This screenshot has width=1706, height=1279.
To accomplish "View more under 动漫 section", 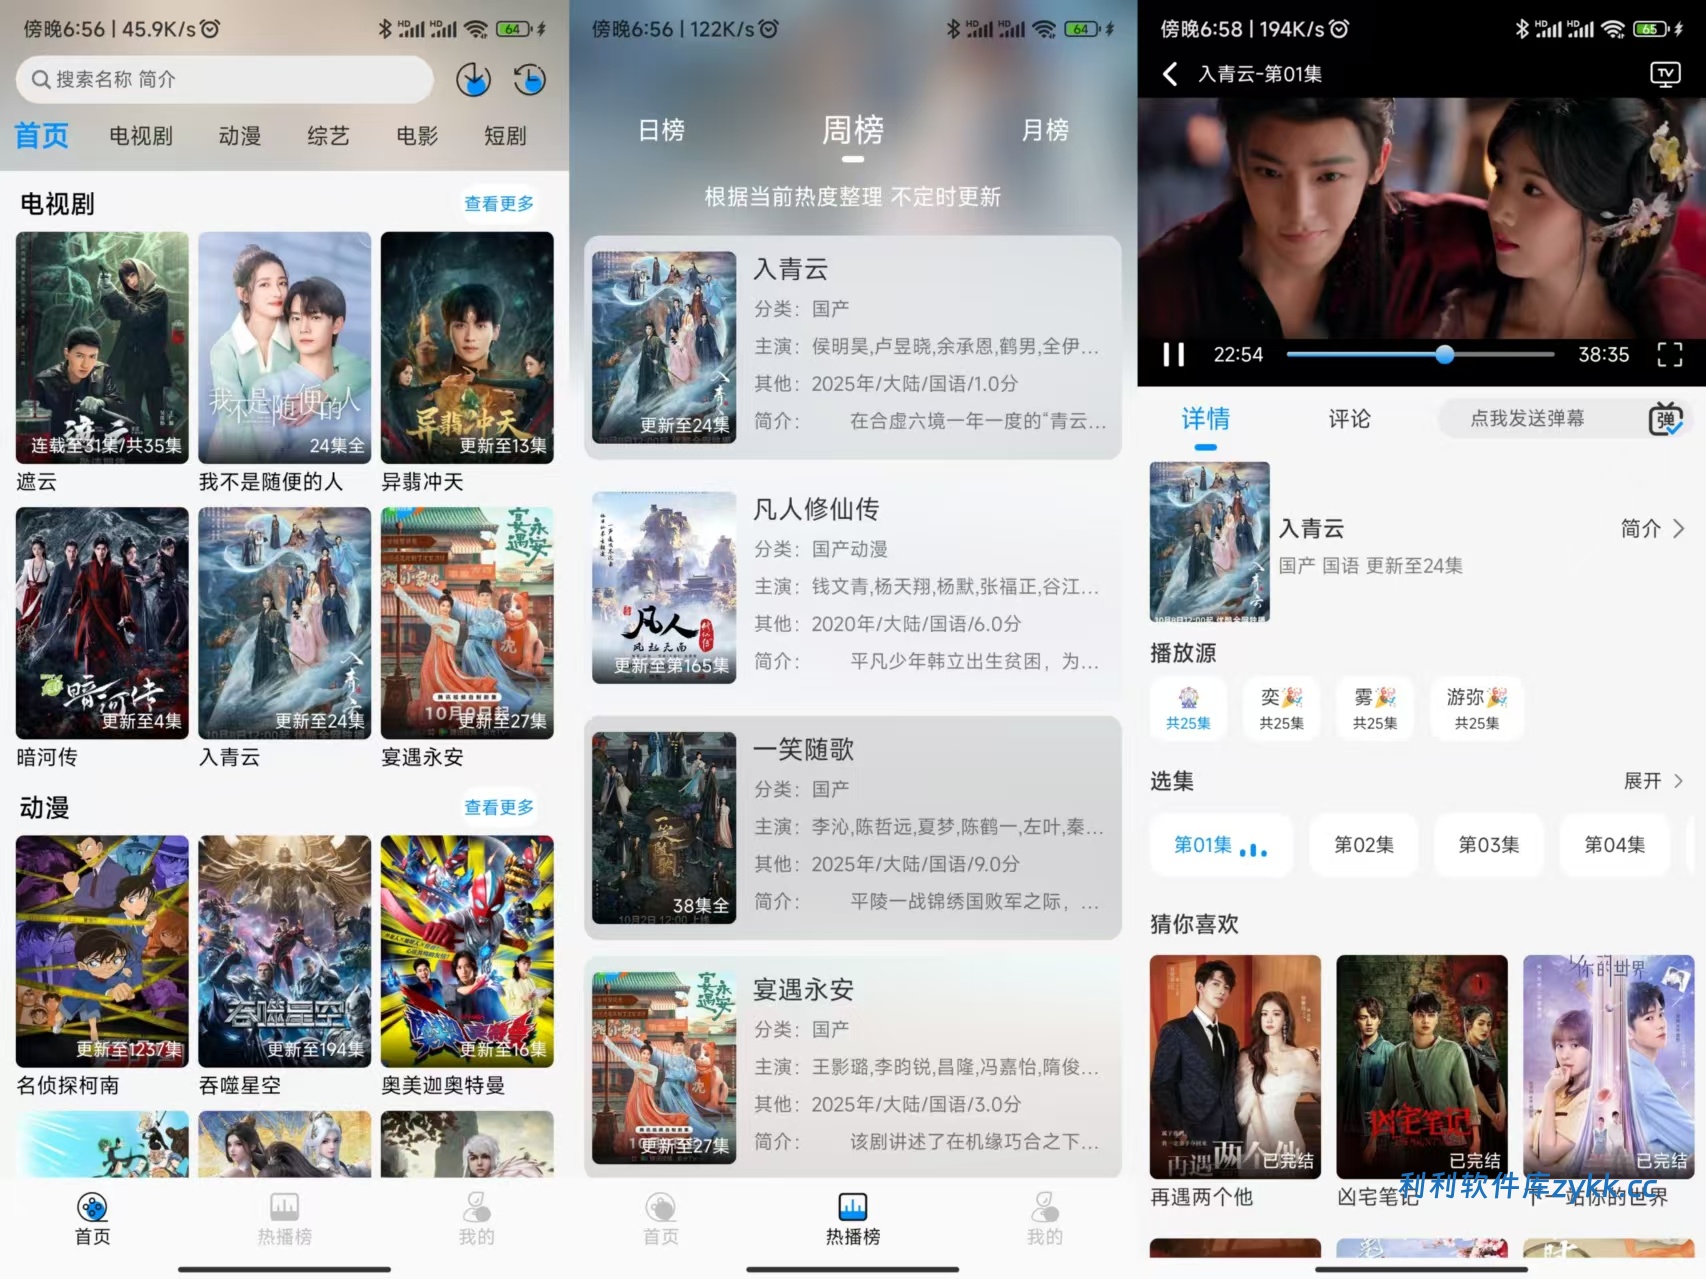I will [498, 807].
